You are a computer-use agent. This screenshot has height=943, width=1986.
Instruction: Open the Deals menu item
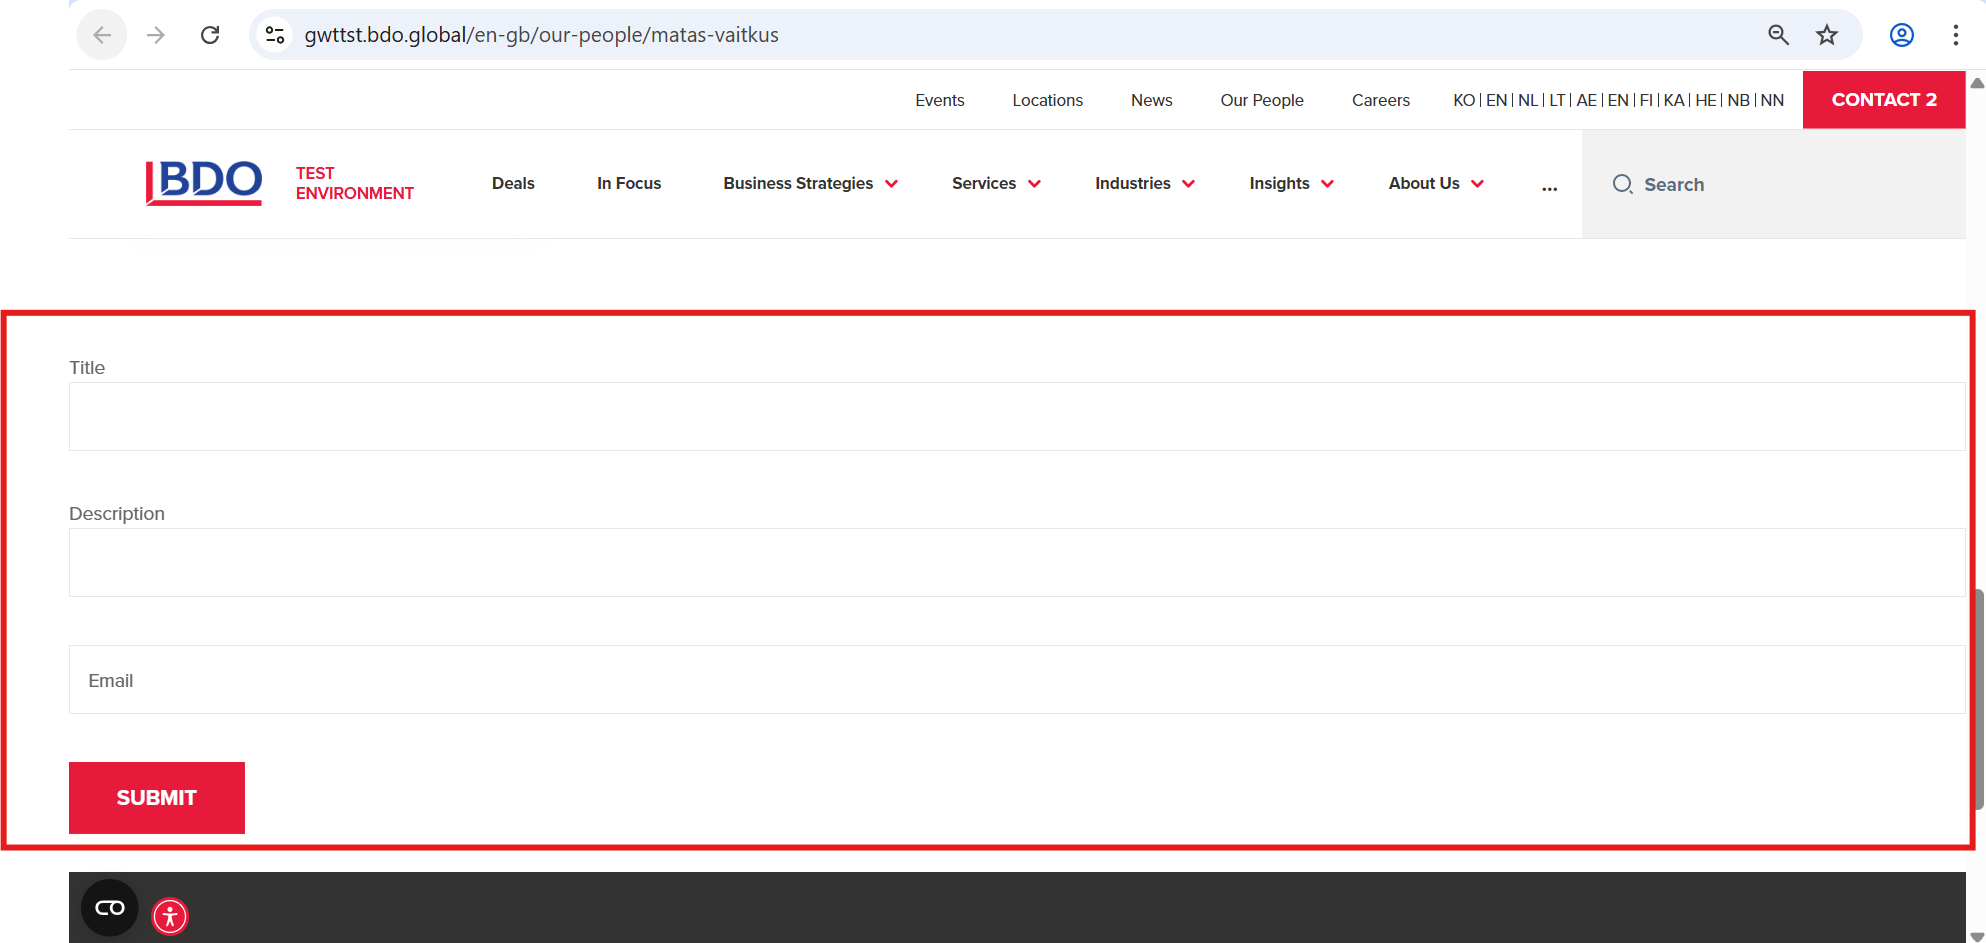coord(513,183)
